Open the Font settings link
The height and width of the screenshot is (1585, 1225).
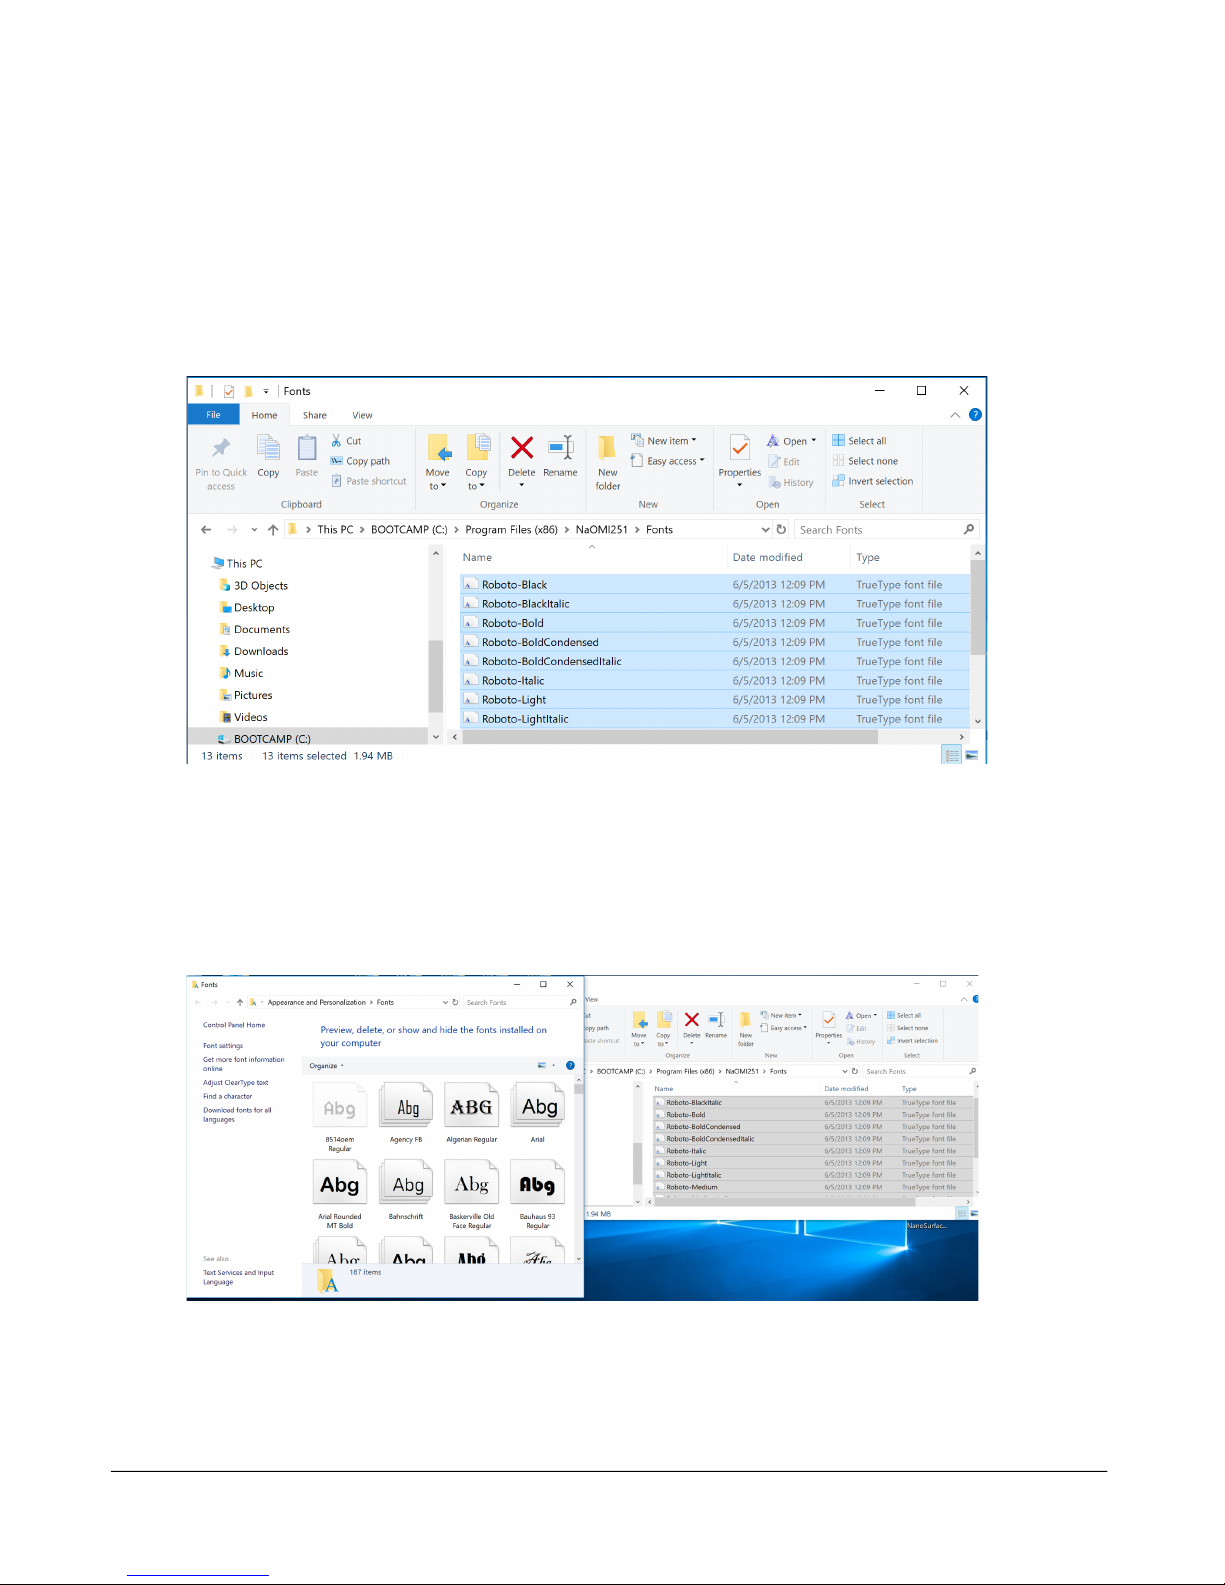(x=223, y=1046)
